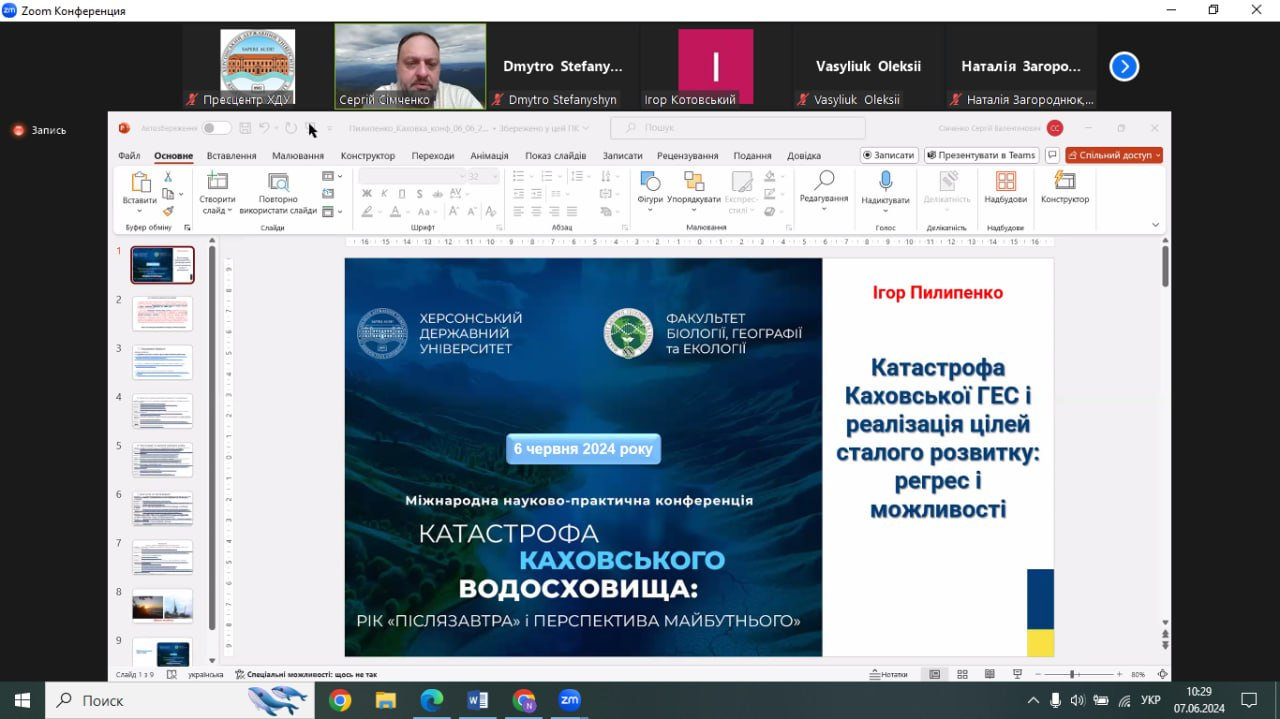The height and width of the screenshot is (719, 1280).
Task: Show hidden system tray icons chevron
Action: (x=1033, y=700)
